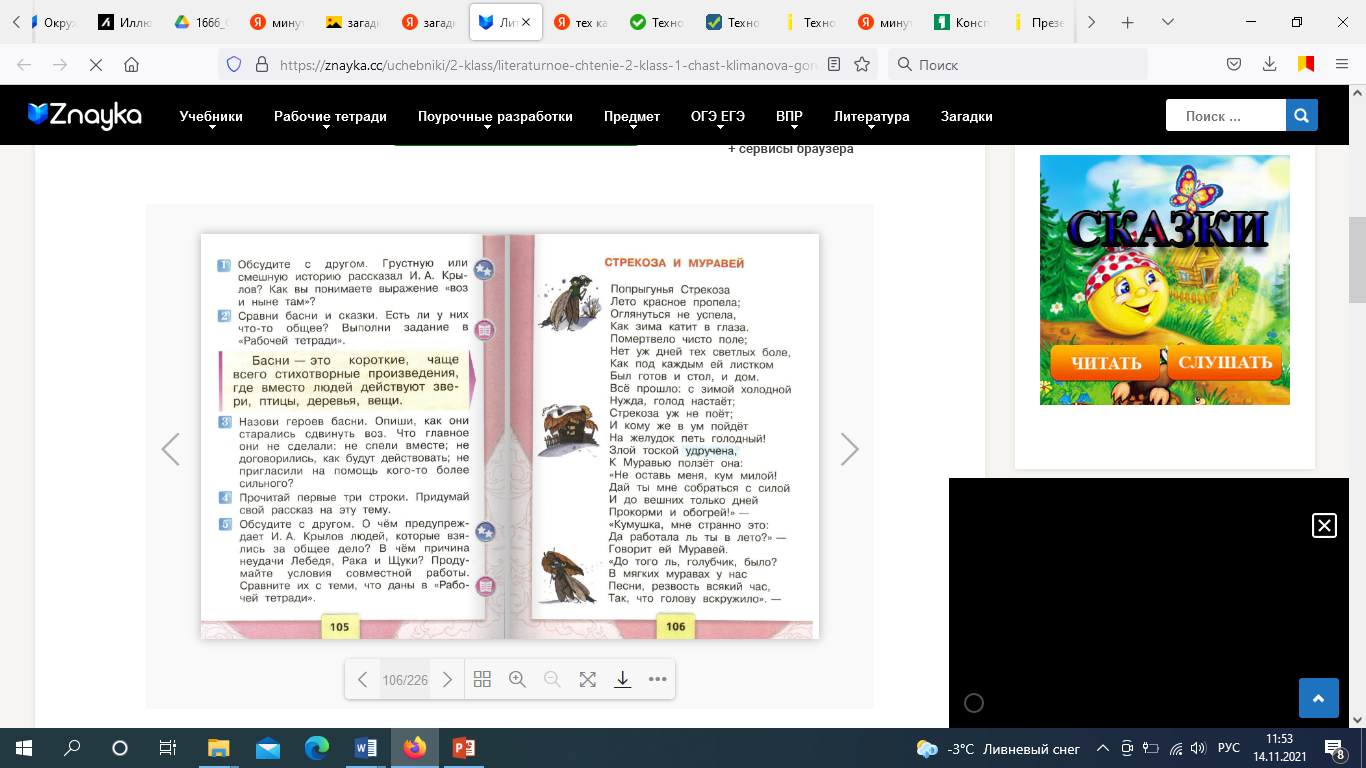
Task: Click the site padlock security icon
Action: [x=262, y=64]
